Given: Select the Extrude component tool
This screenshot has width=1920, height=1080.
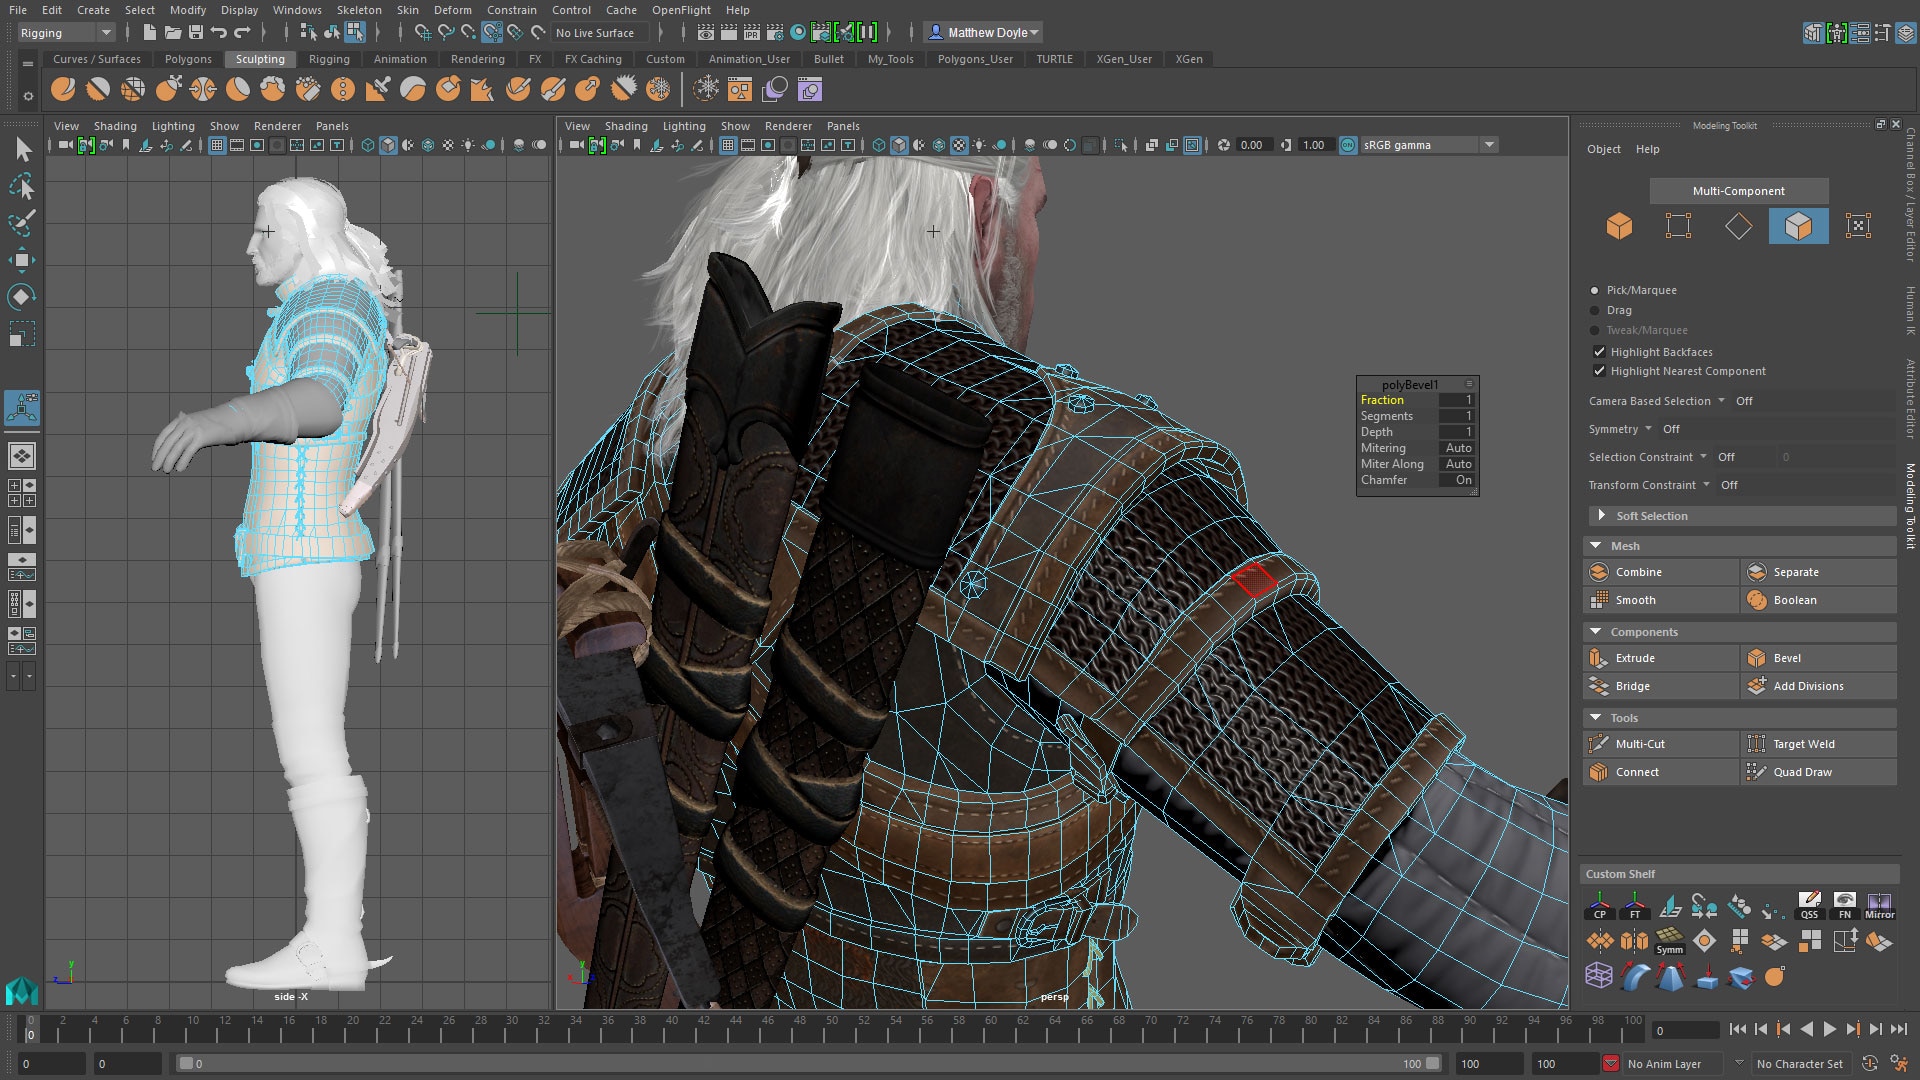Looking at the screenshot, I should [1633, 657].
